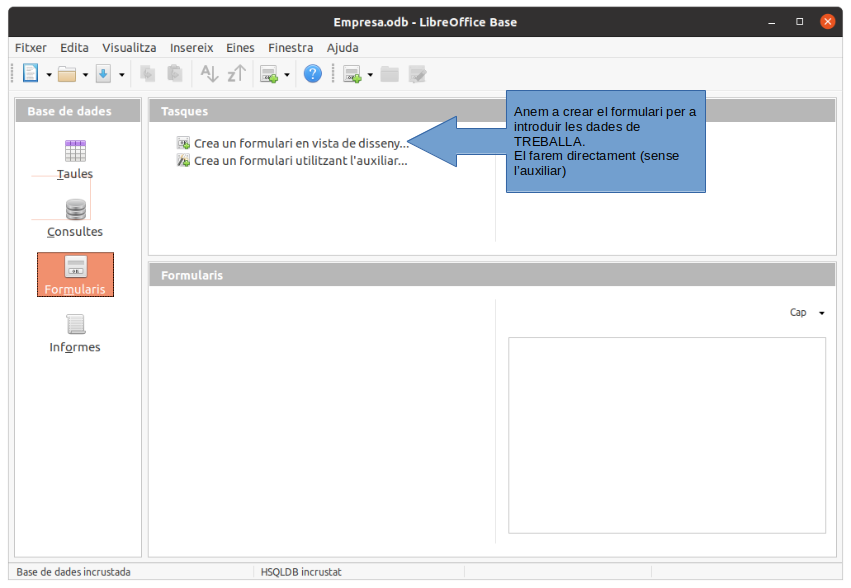This screenshot has height=588, width=851.
Task: Open the Fitxer menu
Action: [30, 48]
